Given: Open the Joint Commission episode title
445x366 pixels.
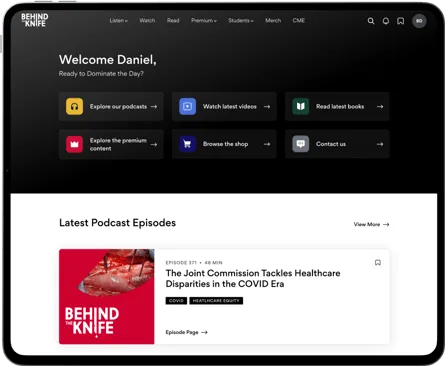Looking at the screenshot, I should pos(253,279).
